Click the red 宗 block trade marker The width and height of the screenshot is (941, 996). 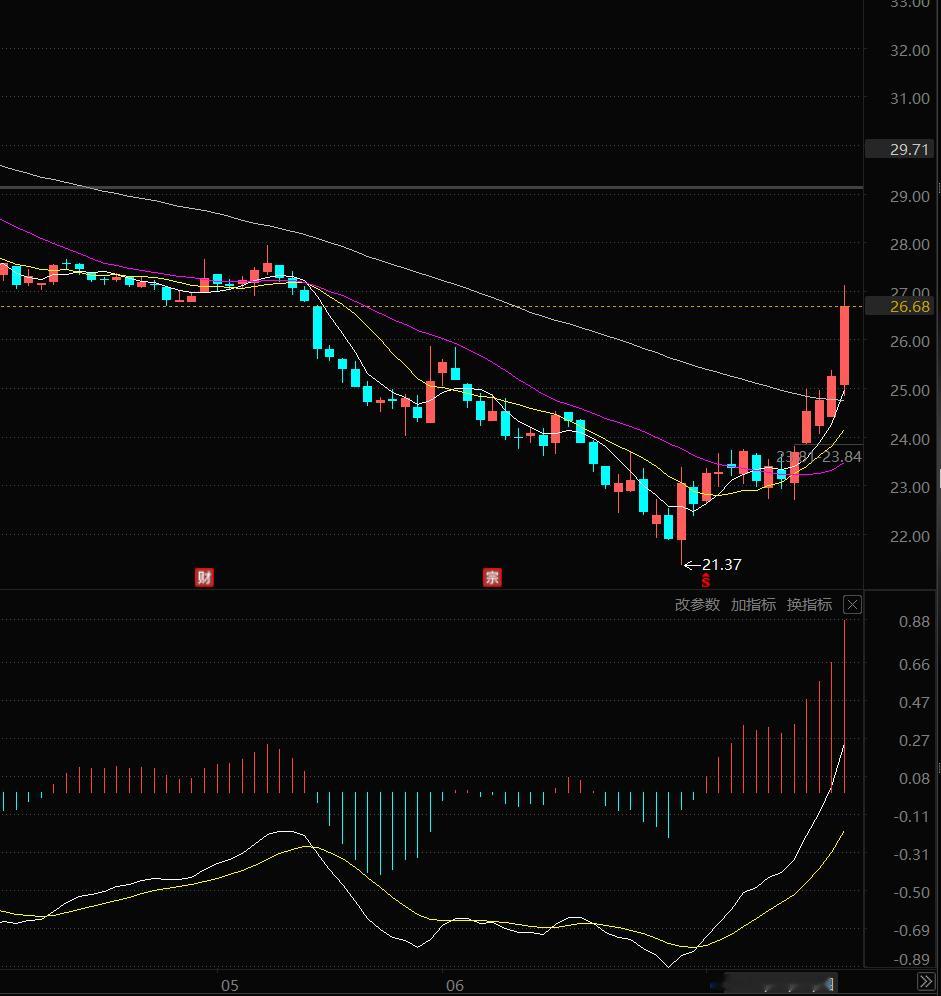pyautogui.click(x=492, y=577)
